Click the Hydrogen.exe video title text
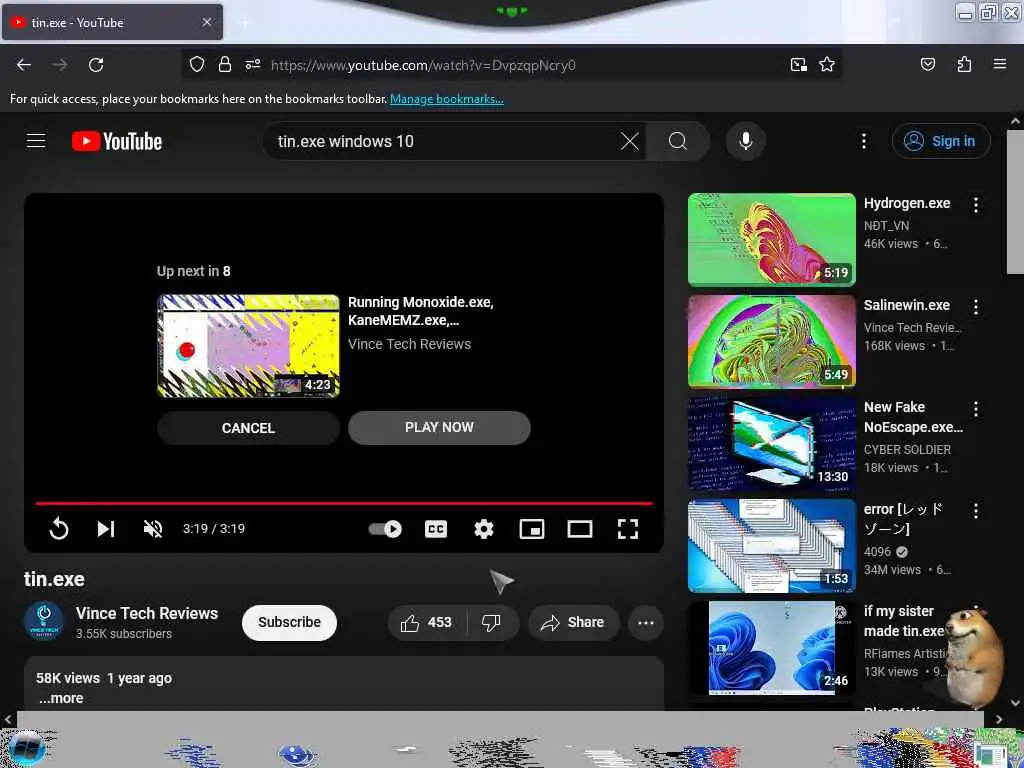Image resolution: width=1024 pixels, height=768 pixels. click(906, 203)
